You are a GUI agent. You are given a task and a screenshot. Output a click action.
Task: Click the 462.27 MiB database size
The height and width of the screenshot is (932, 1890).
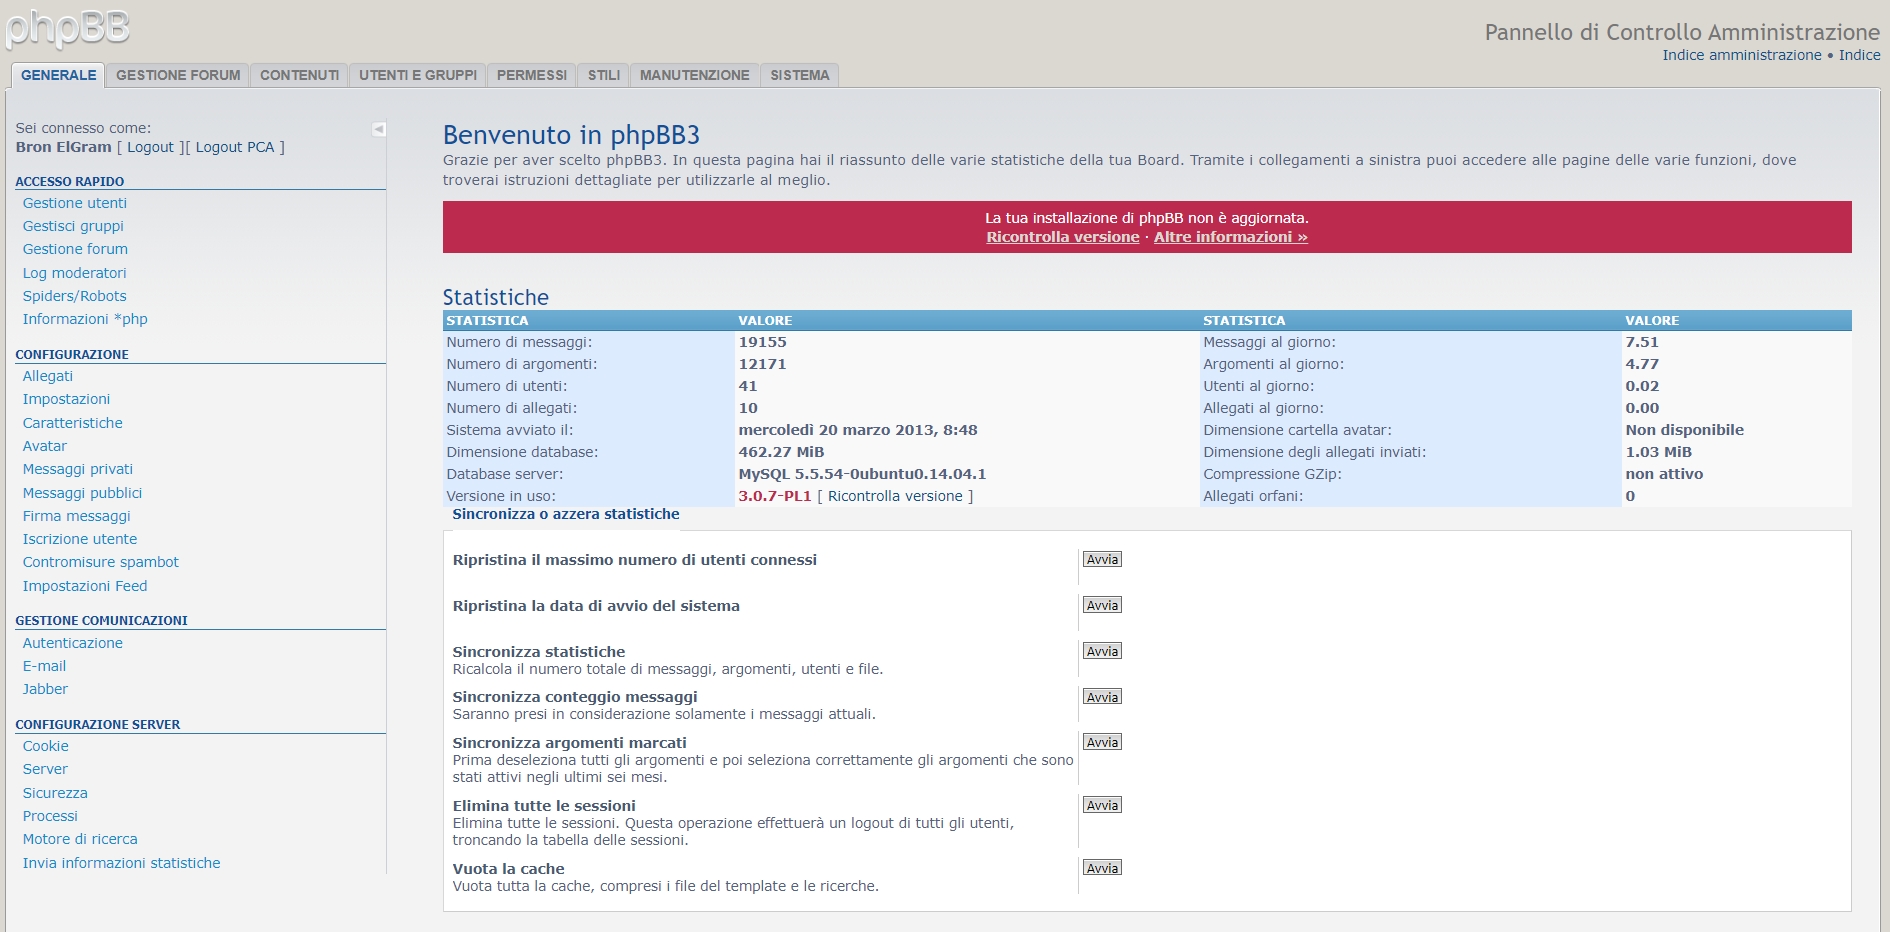[x=781, y=452]
